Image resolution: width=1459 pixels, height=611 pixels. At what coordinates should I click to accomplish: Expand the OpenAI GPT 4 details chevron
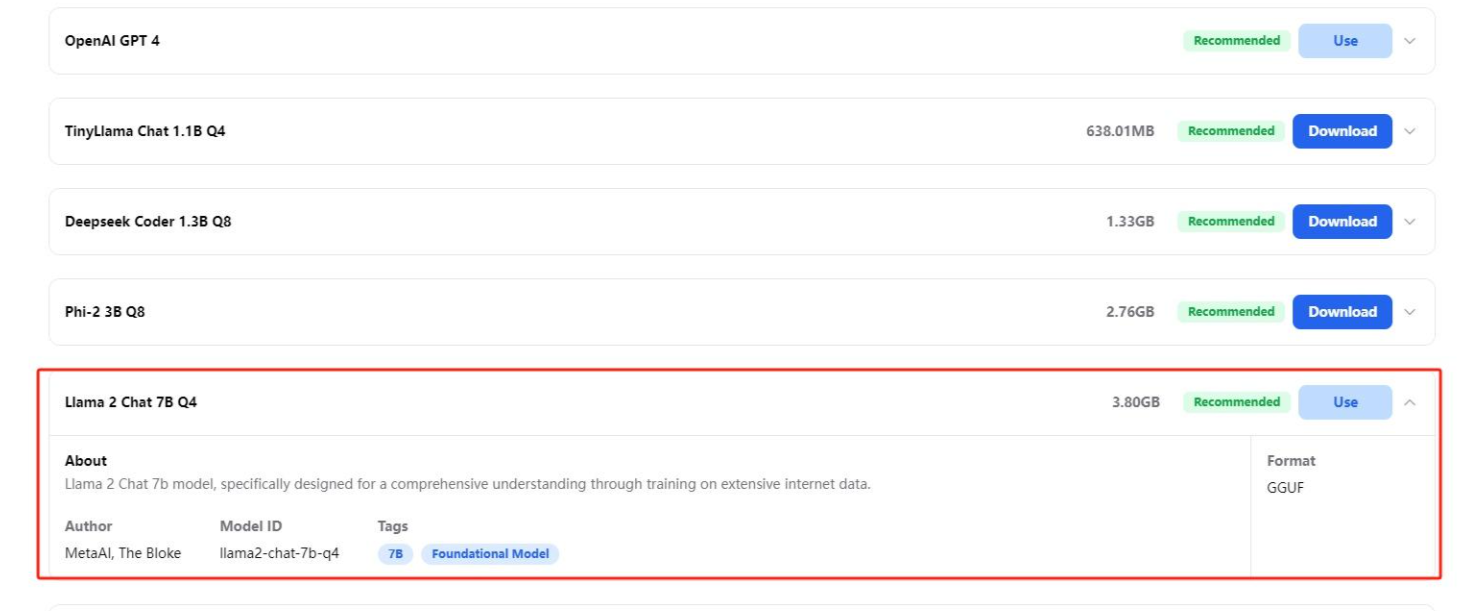1410,41
